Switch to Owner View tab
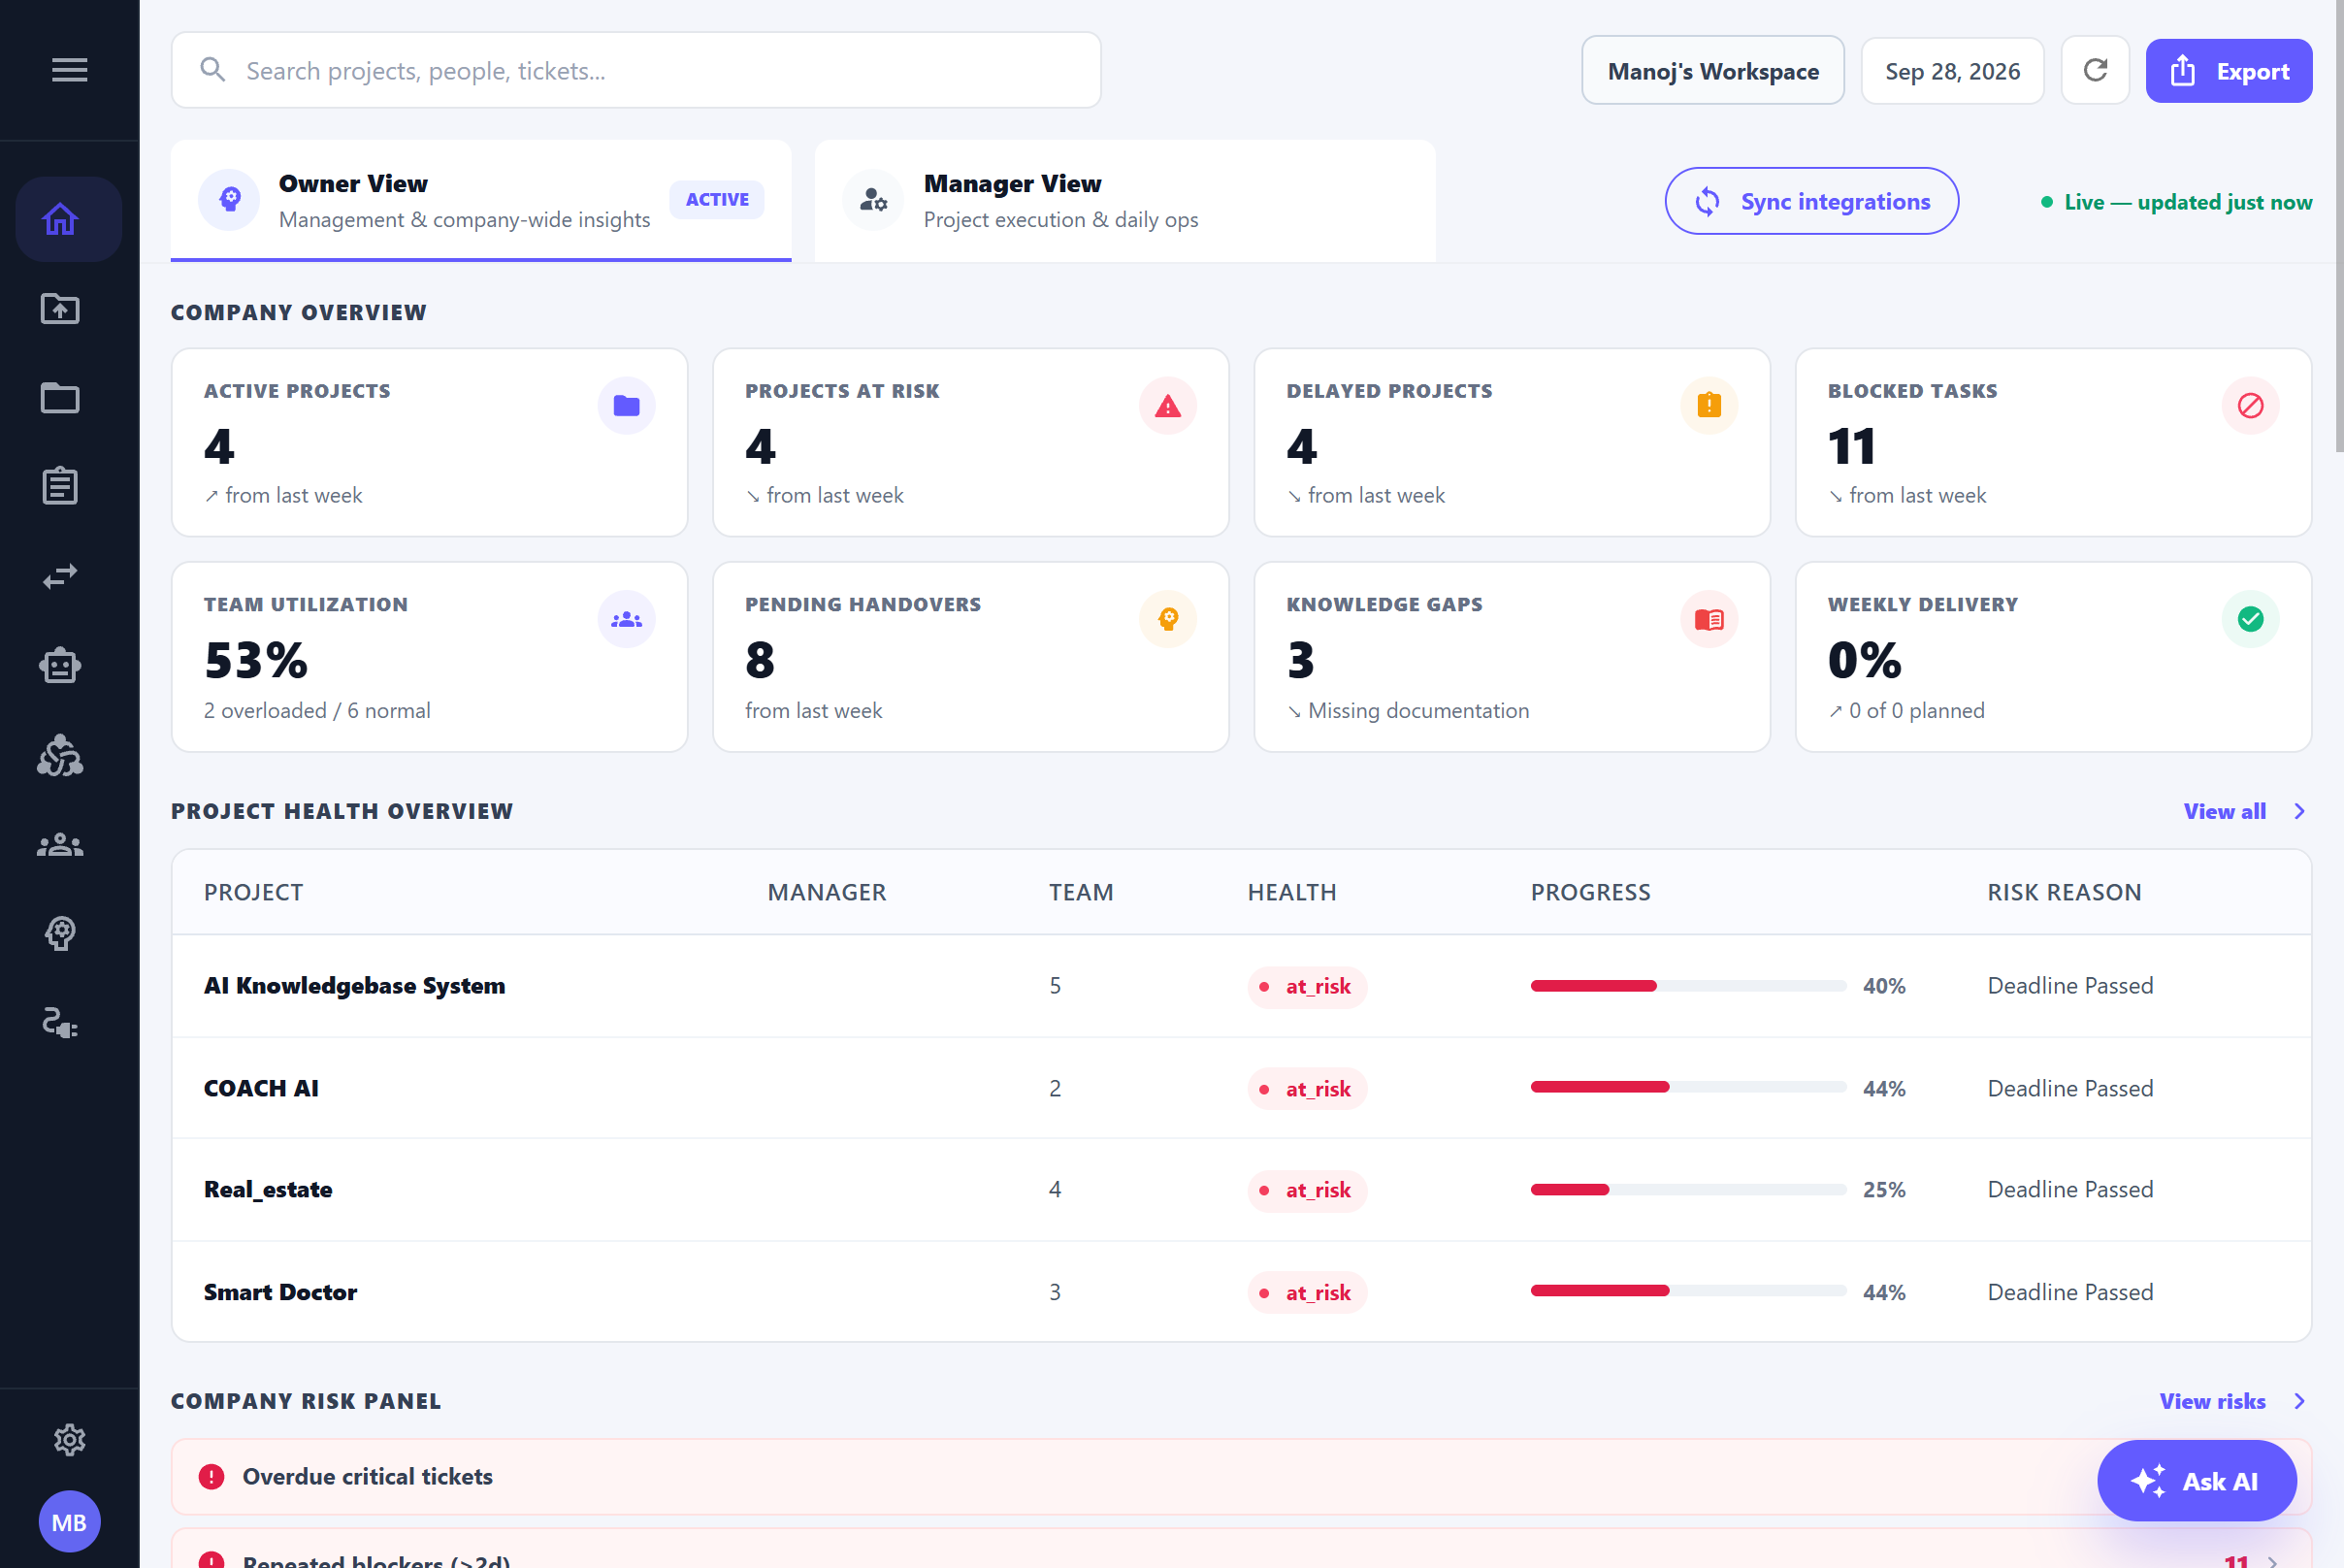This screenshot has height=1568, width=2344. click(481, 201)
